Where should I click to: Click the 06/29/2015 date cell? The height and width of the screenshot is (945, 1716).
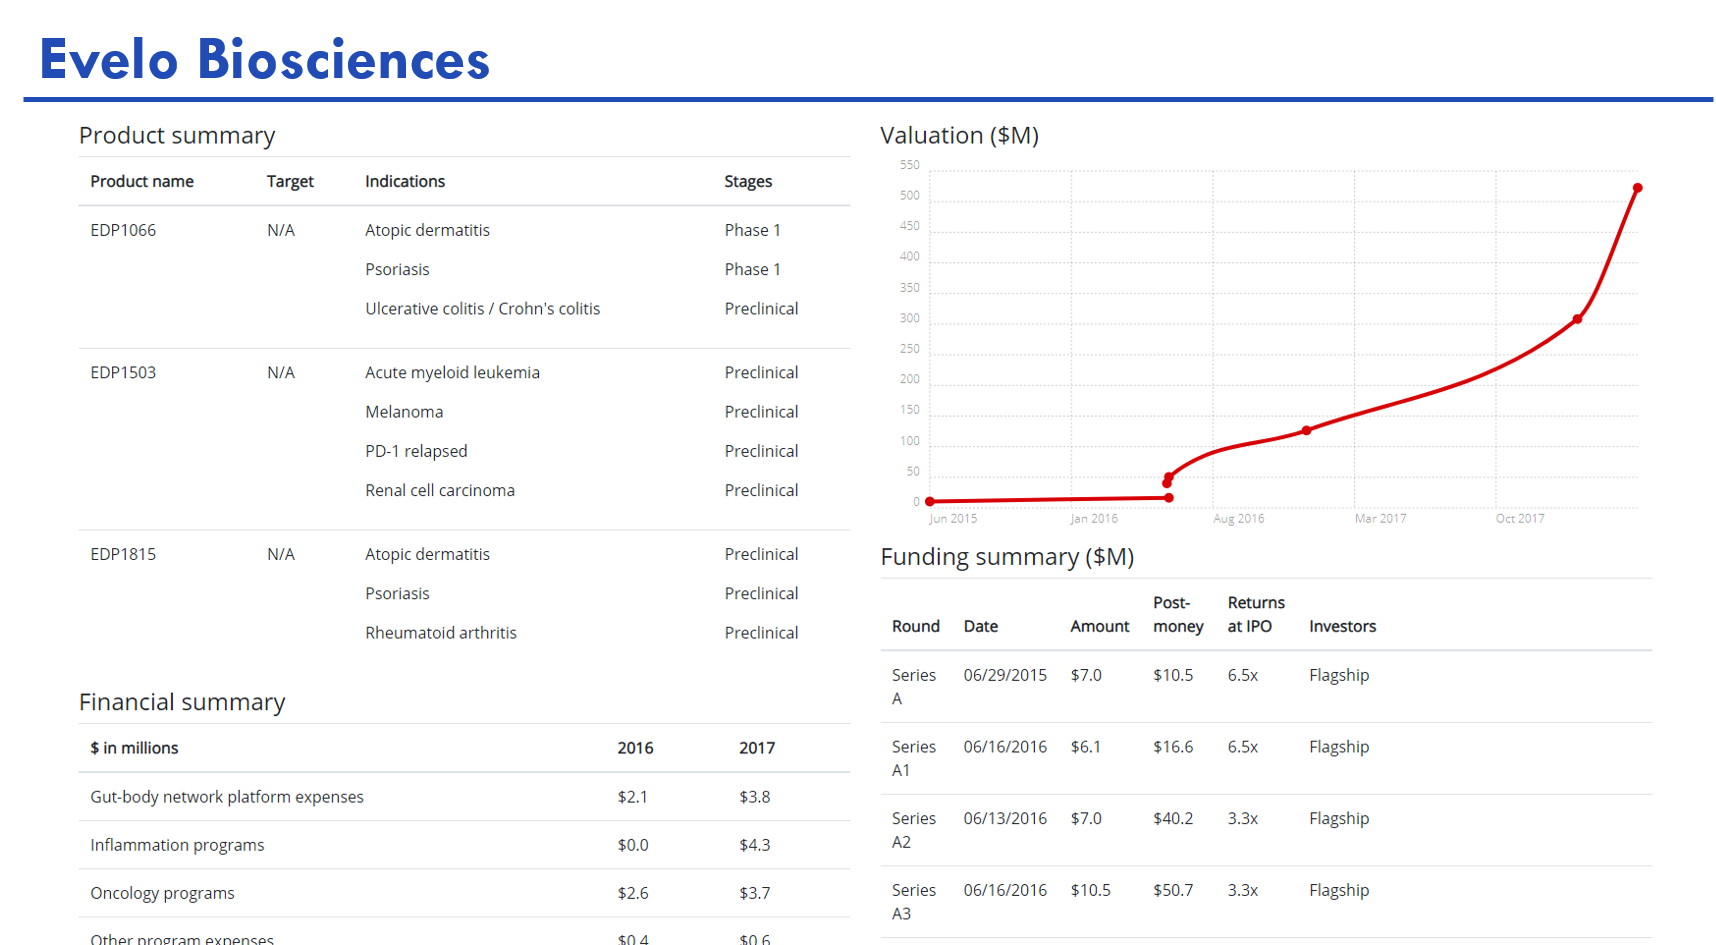(1005, 675)
